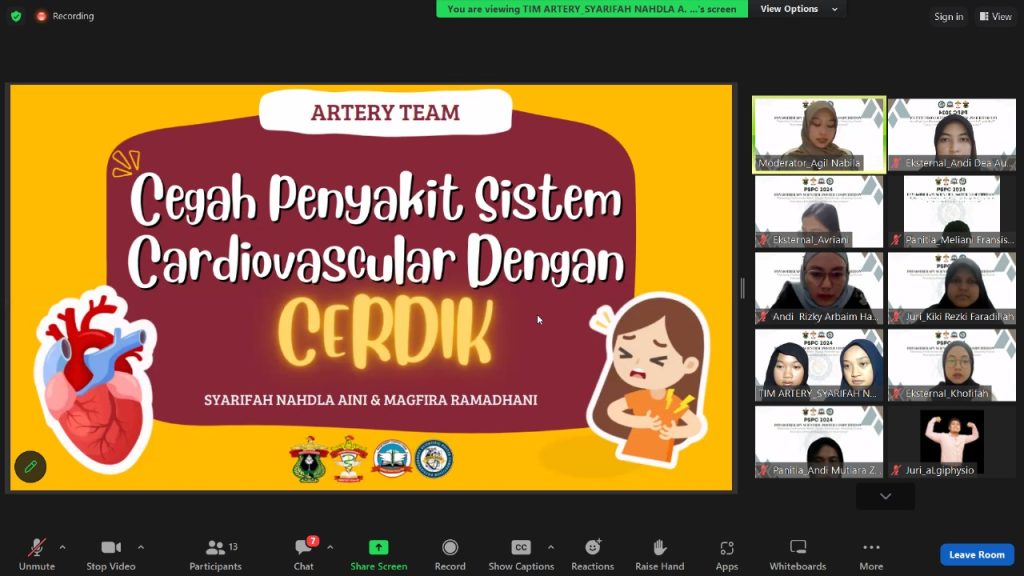This screenshot has height=576, width=1024.
Task: Expand audio options arrow beside Unmute
Action: [x=62, y=547]
